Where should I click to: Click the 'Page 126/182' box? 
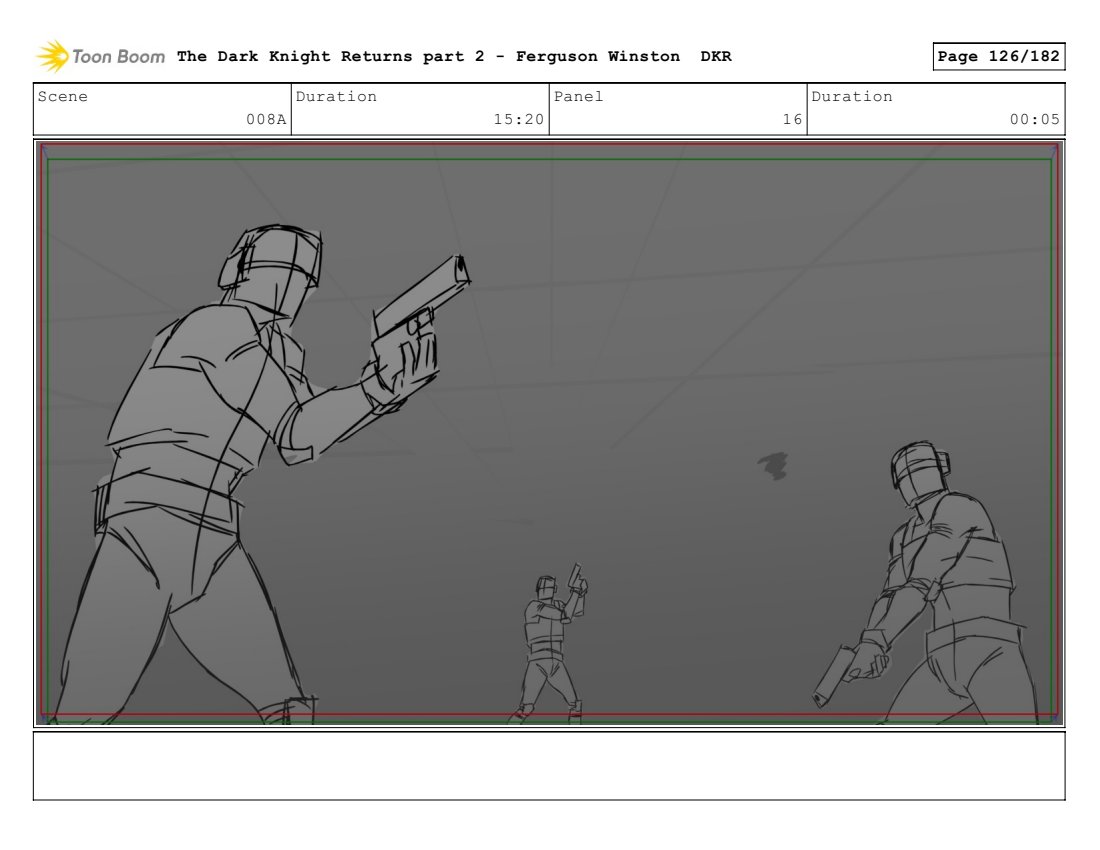(x=998, y=56)
